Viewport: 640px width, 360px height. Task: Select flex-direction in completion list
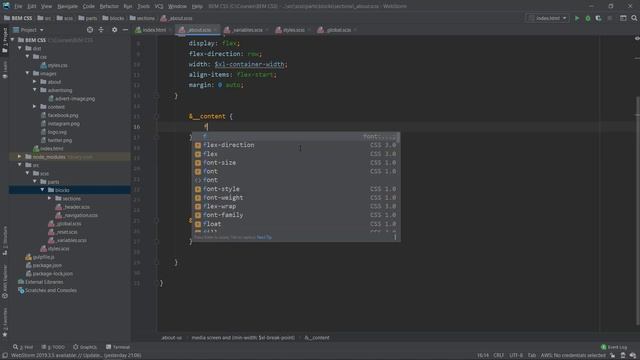(x=296, y=145)
